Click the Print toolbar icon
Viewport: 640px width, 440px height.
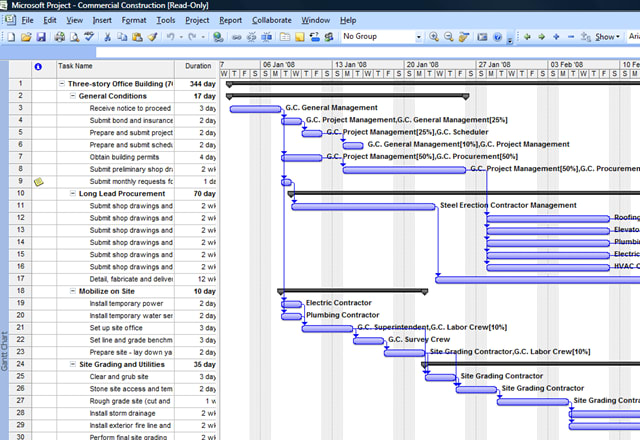point(60,37)
